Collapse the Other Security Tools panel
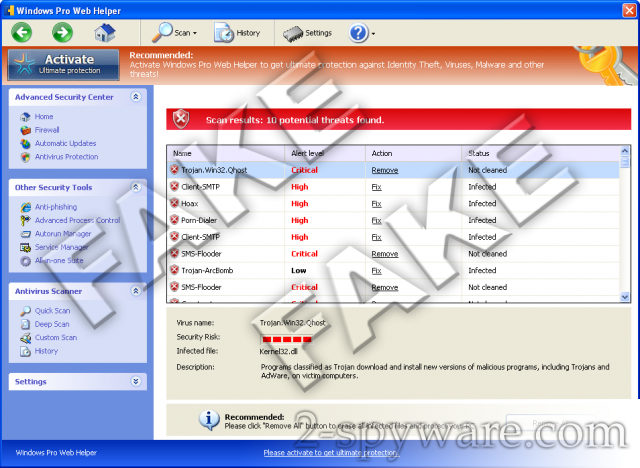The width and height of the screenshot is (640, 468). point(136,187)
